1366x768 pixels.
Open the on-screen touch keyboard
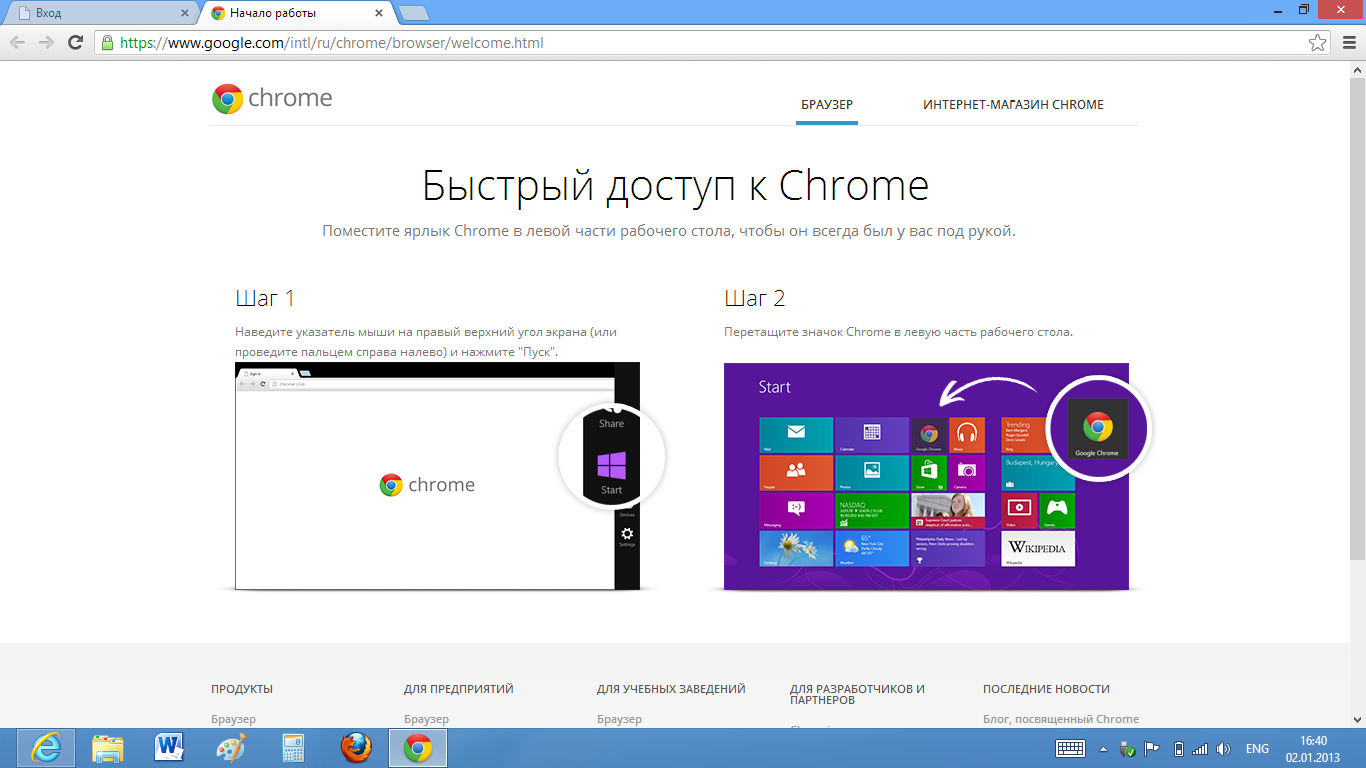tap(1071, 748)
